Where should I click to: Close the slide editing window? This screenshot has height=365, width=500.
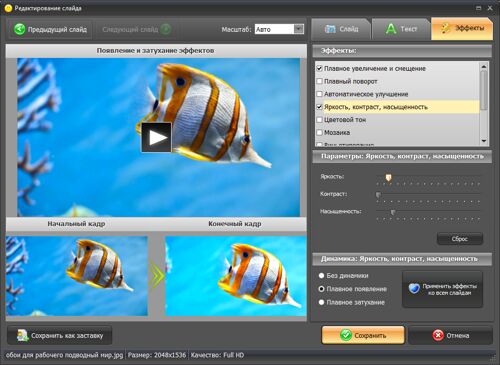point(490,8)
